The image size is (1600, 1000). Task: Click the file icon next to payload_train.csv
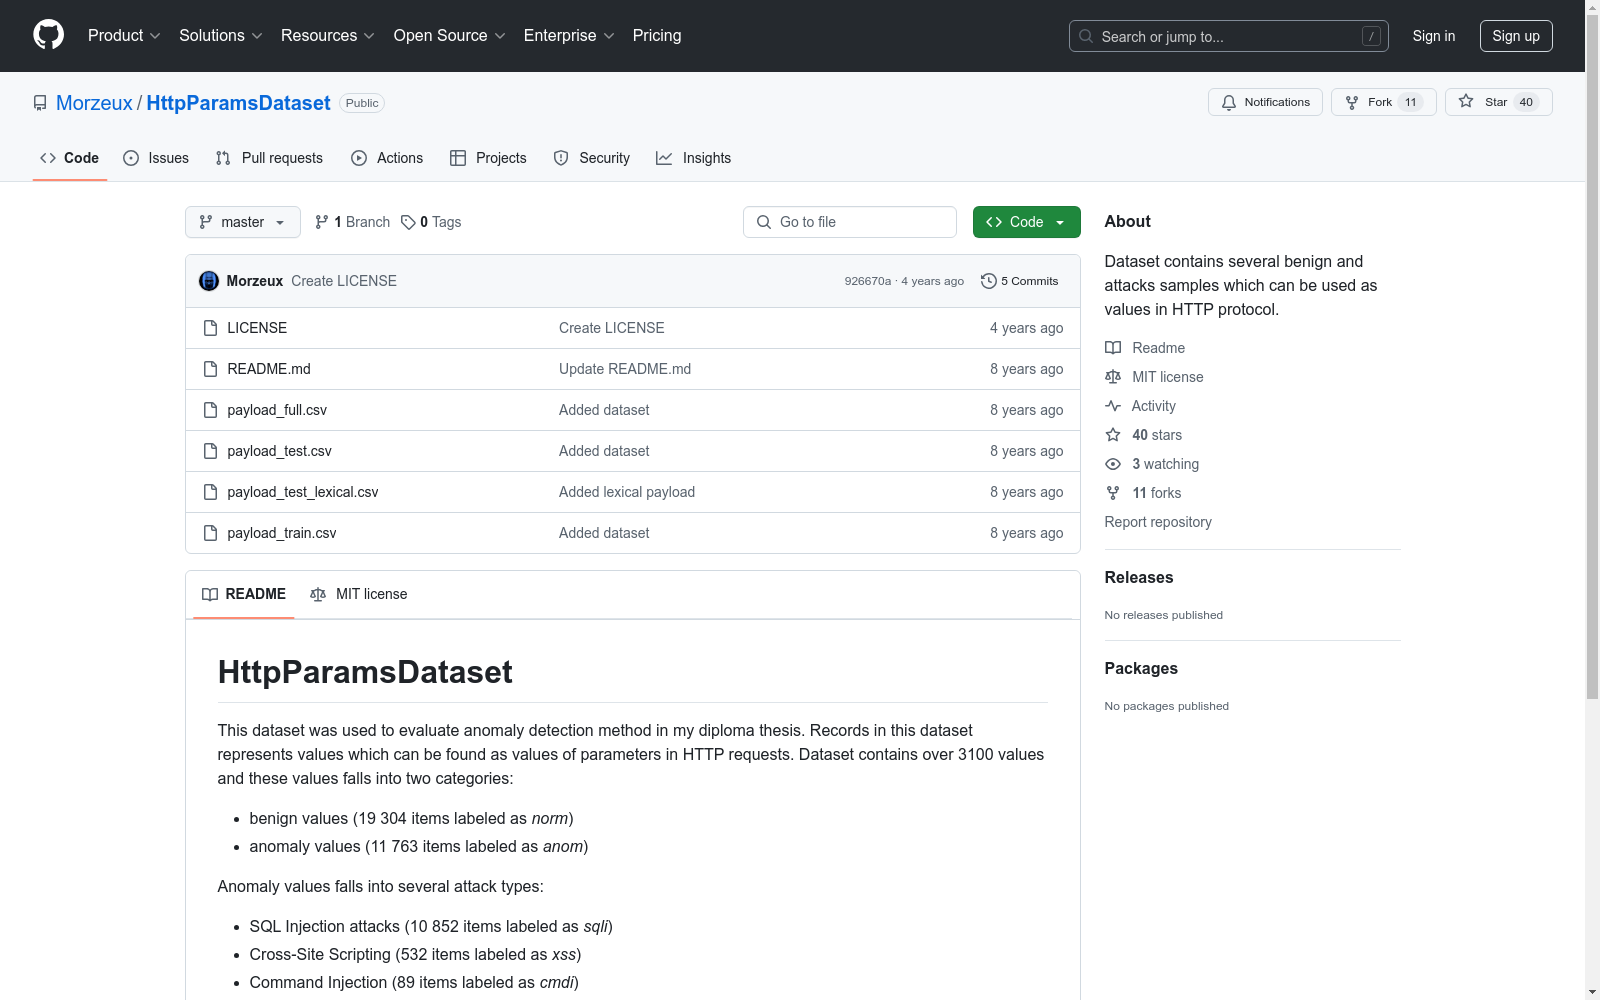(210, 533)
